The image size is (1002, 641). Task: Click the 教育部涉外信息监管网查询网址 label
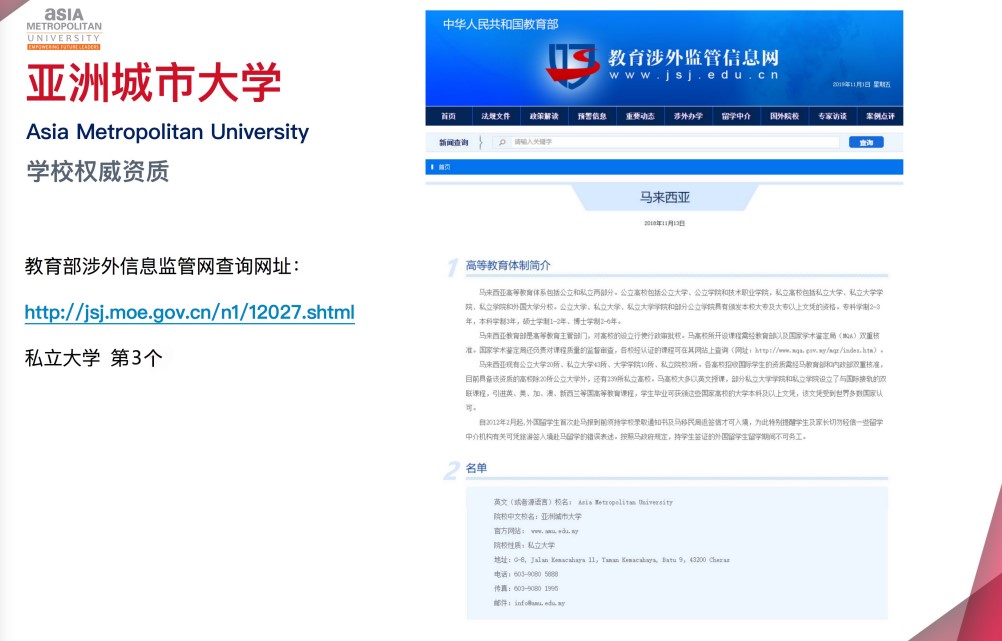[162, 266]
